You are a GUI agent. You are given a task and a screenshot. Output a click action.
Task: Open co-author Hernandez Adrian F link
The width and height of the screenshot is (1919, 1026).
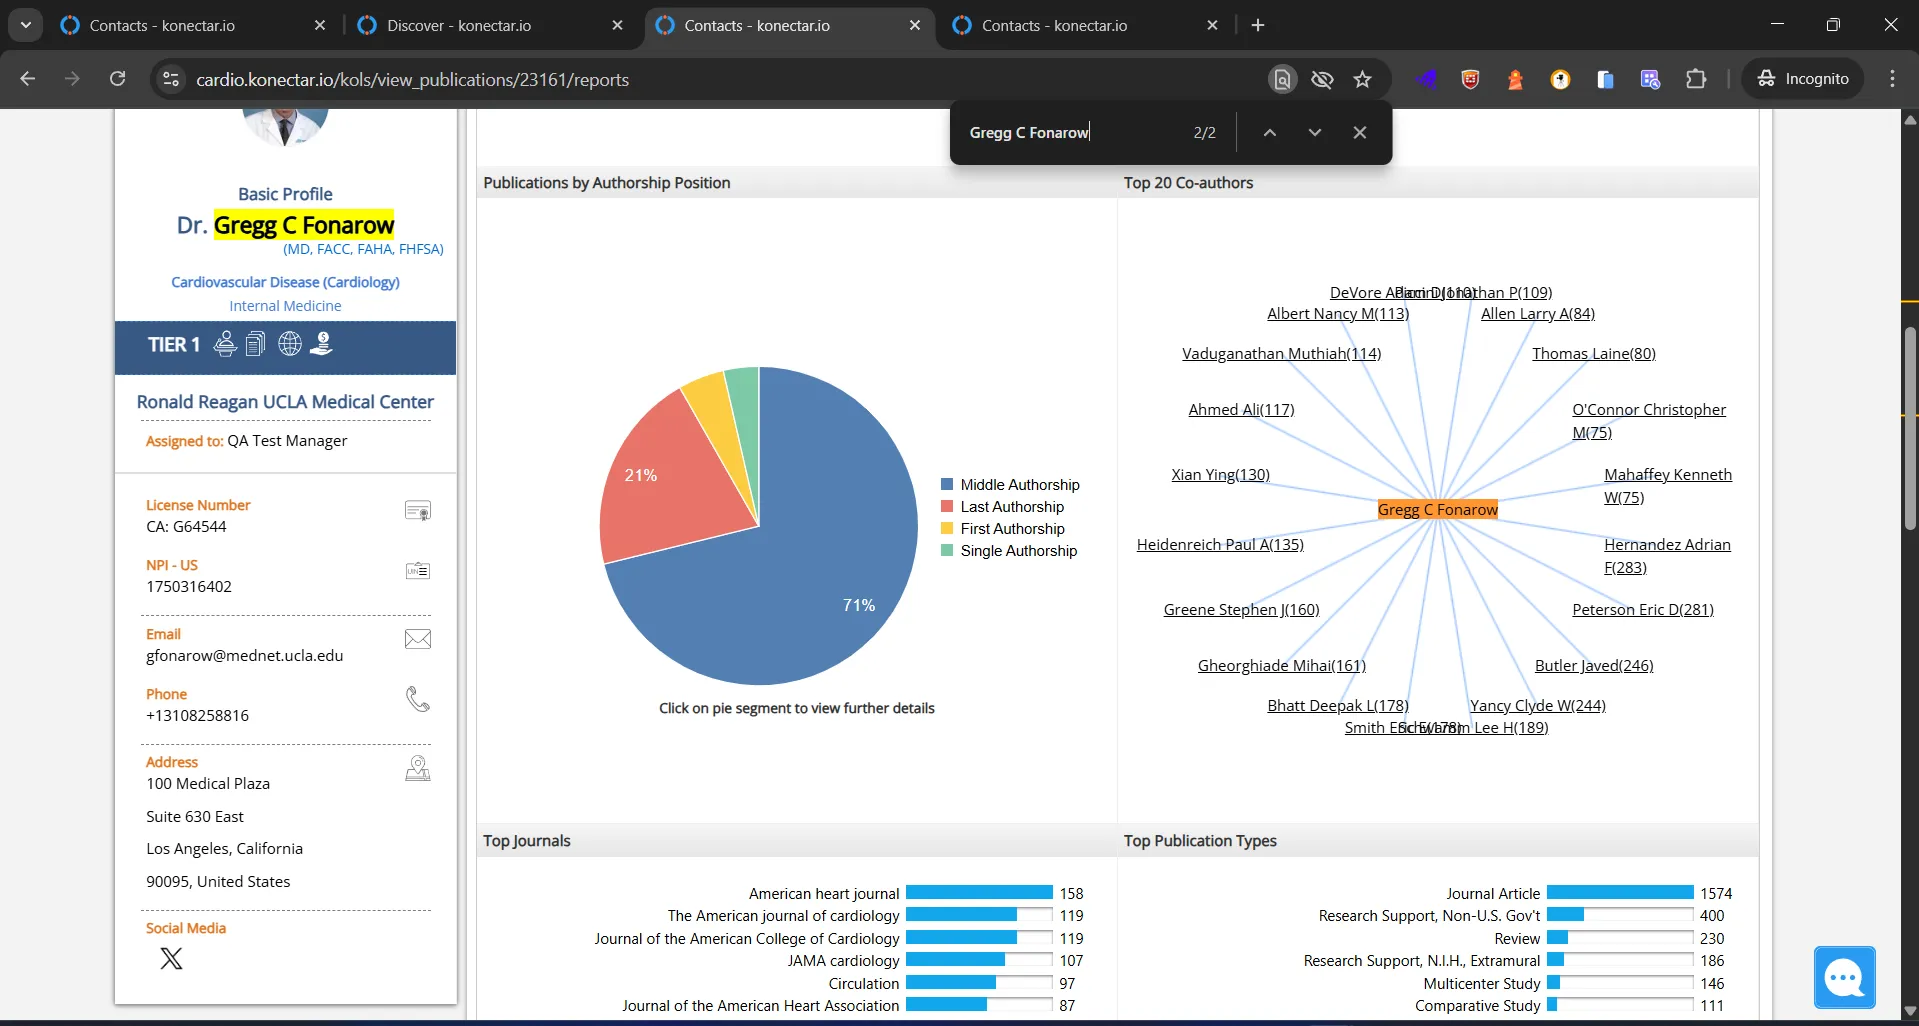pos(1667,556)
